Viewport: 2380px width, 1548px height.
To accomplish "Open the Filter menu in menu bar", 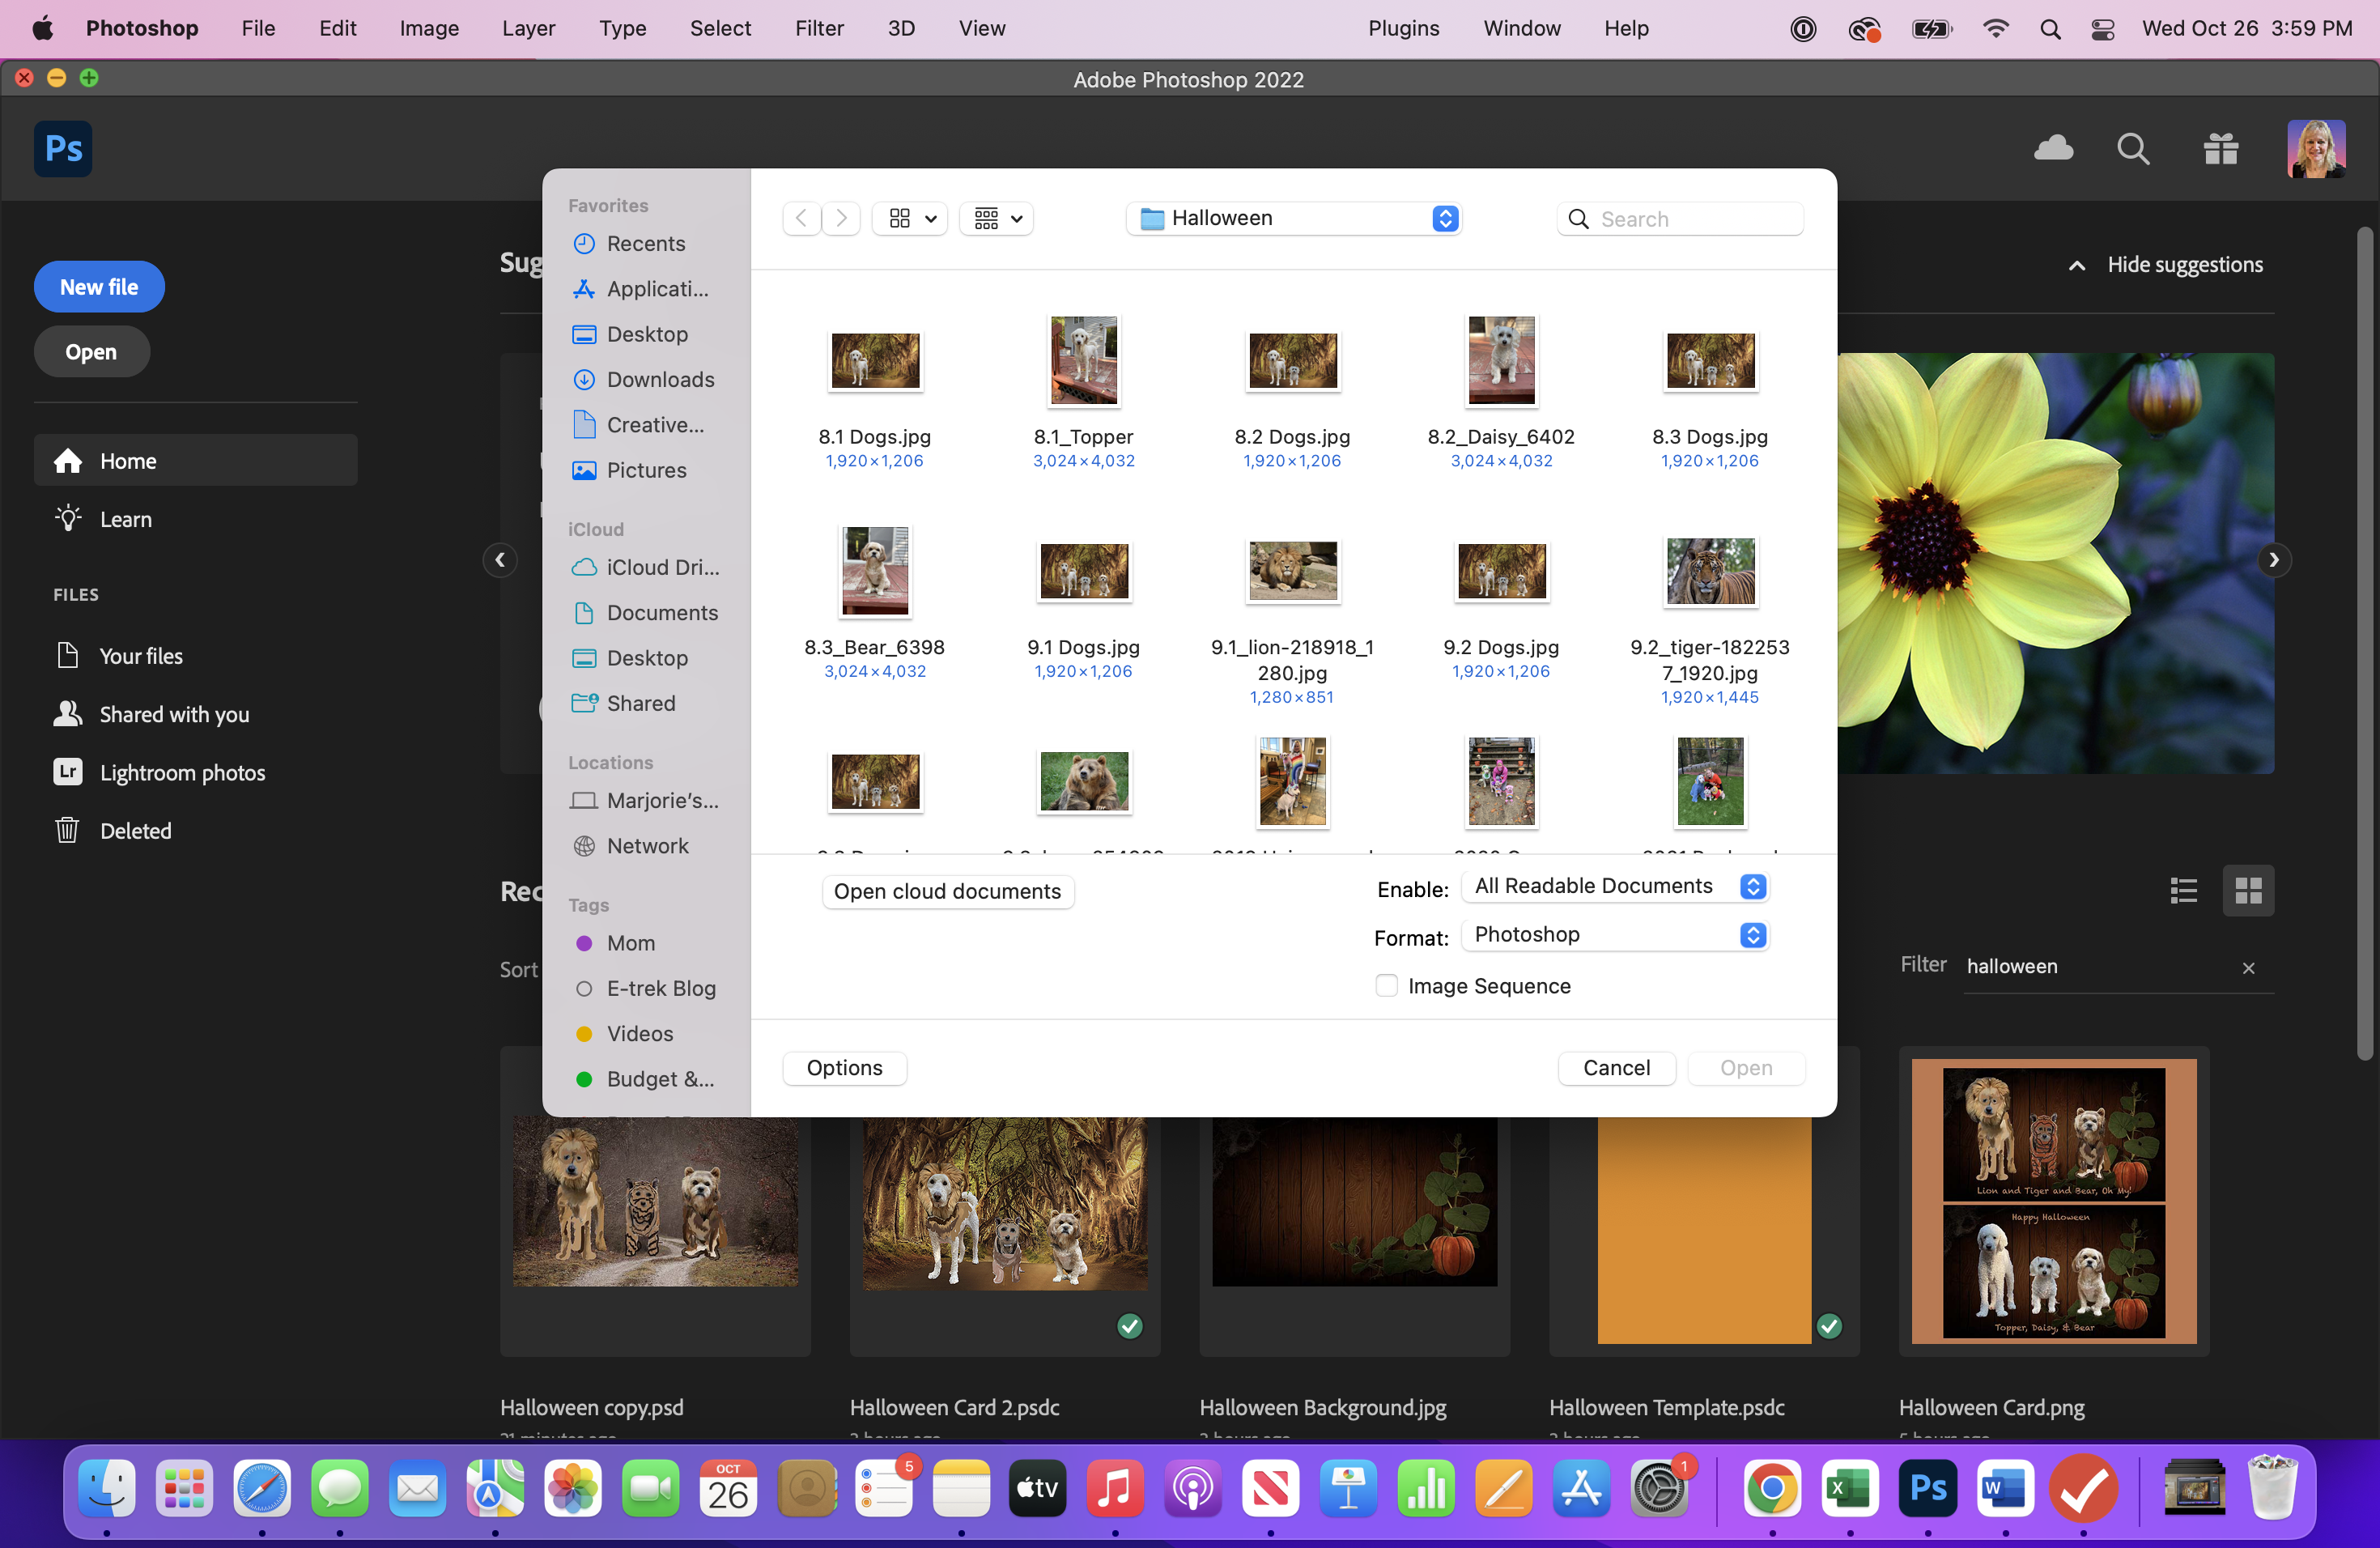I will [x=819, y=28].
